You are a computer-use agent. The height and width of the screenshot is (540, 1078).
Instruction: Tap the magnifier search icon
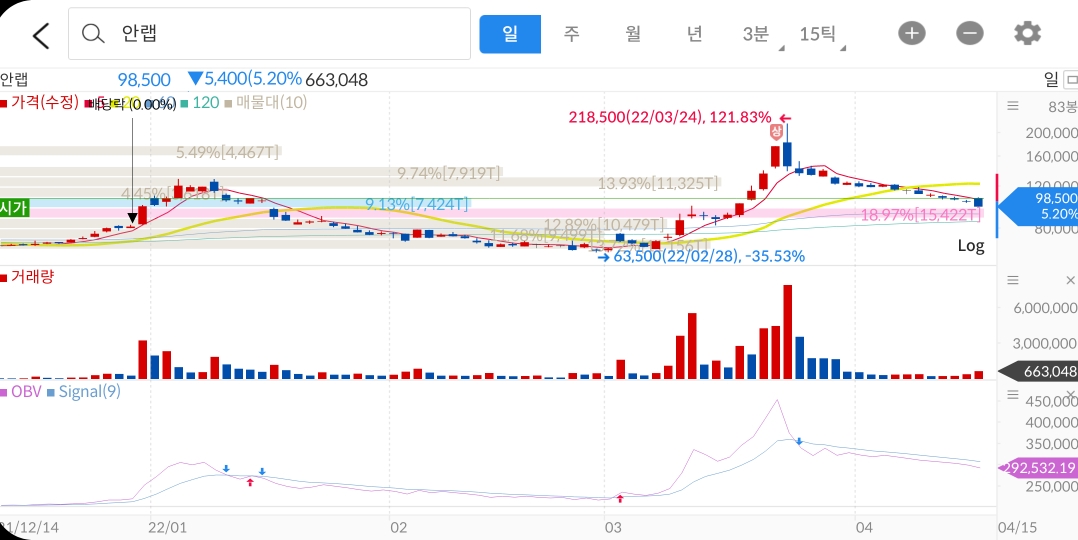[93, 33]
